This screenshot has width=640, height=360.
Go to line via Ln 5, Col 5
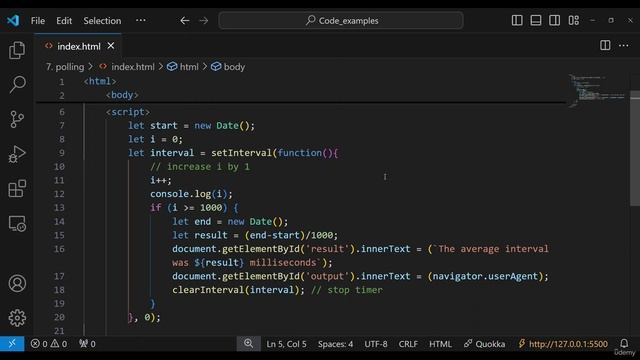tap(286, 344)
